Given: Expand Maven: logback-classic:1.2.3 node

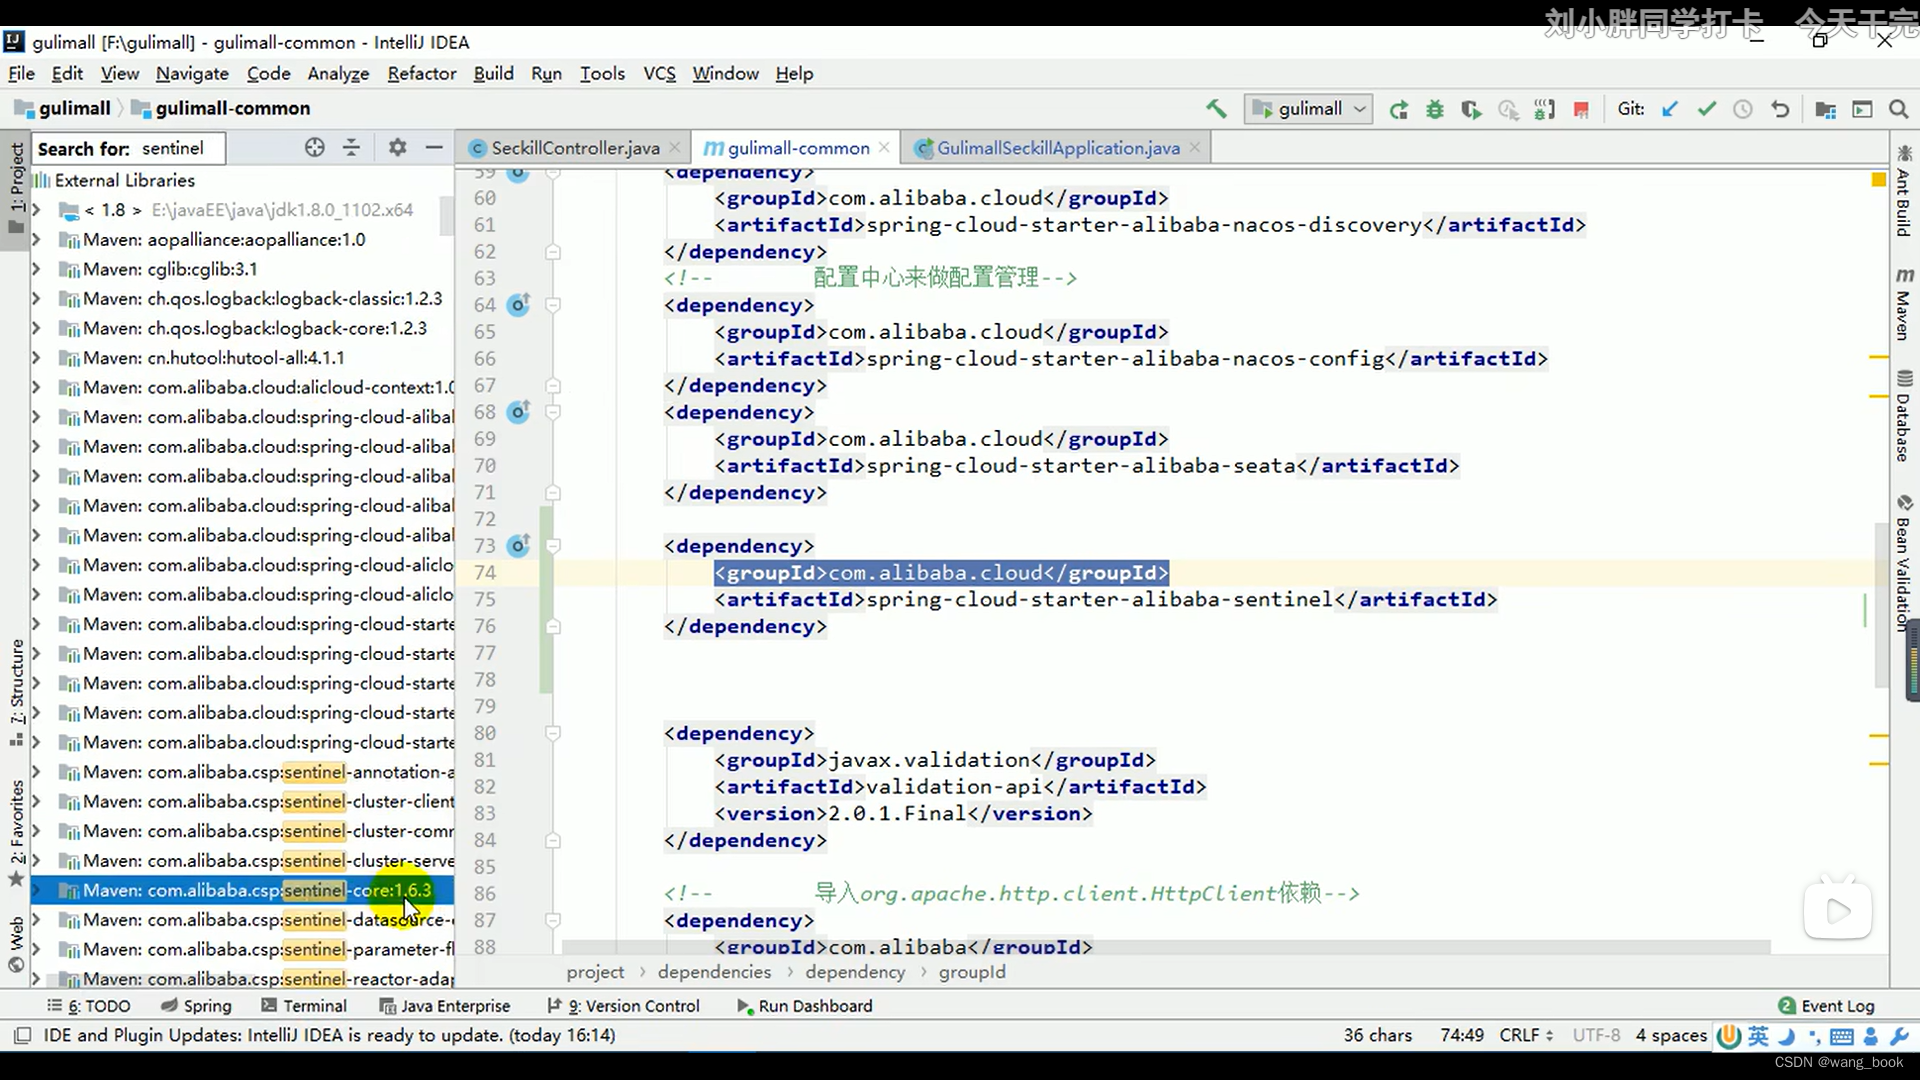Looking at the screenshot, I should (36, 299).
